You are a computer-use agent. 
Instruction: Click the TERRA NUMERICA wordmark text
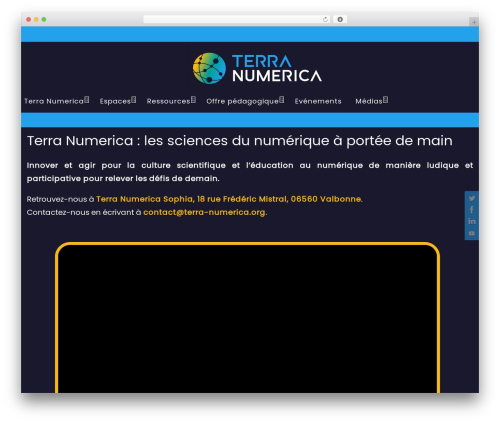click(277, 68)
